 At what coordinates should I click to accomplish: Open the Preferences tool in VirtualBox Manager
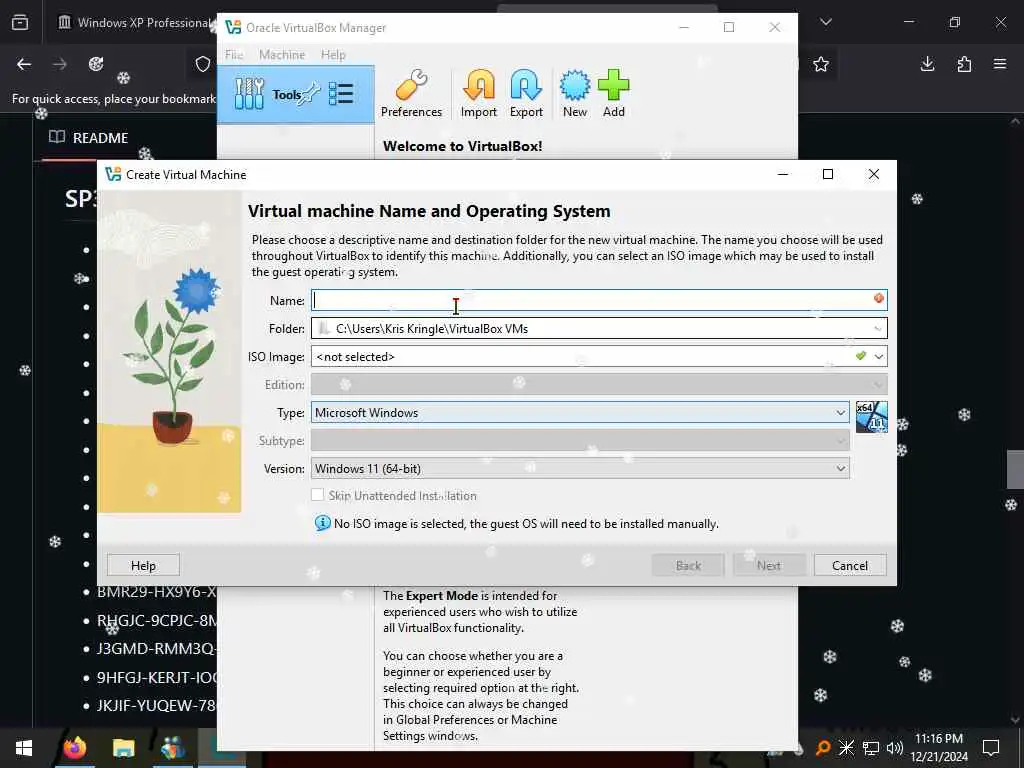tap(411, 94)
